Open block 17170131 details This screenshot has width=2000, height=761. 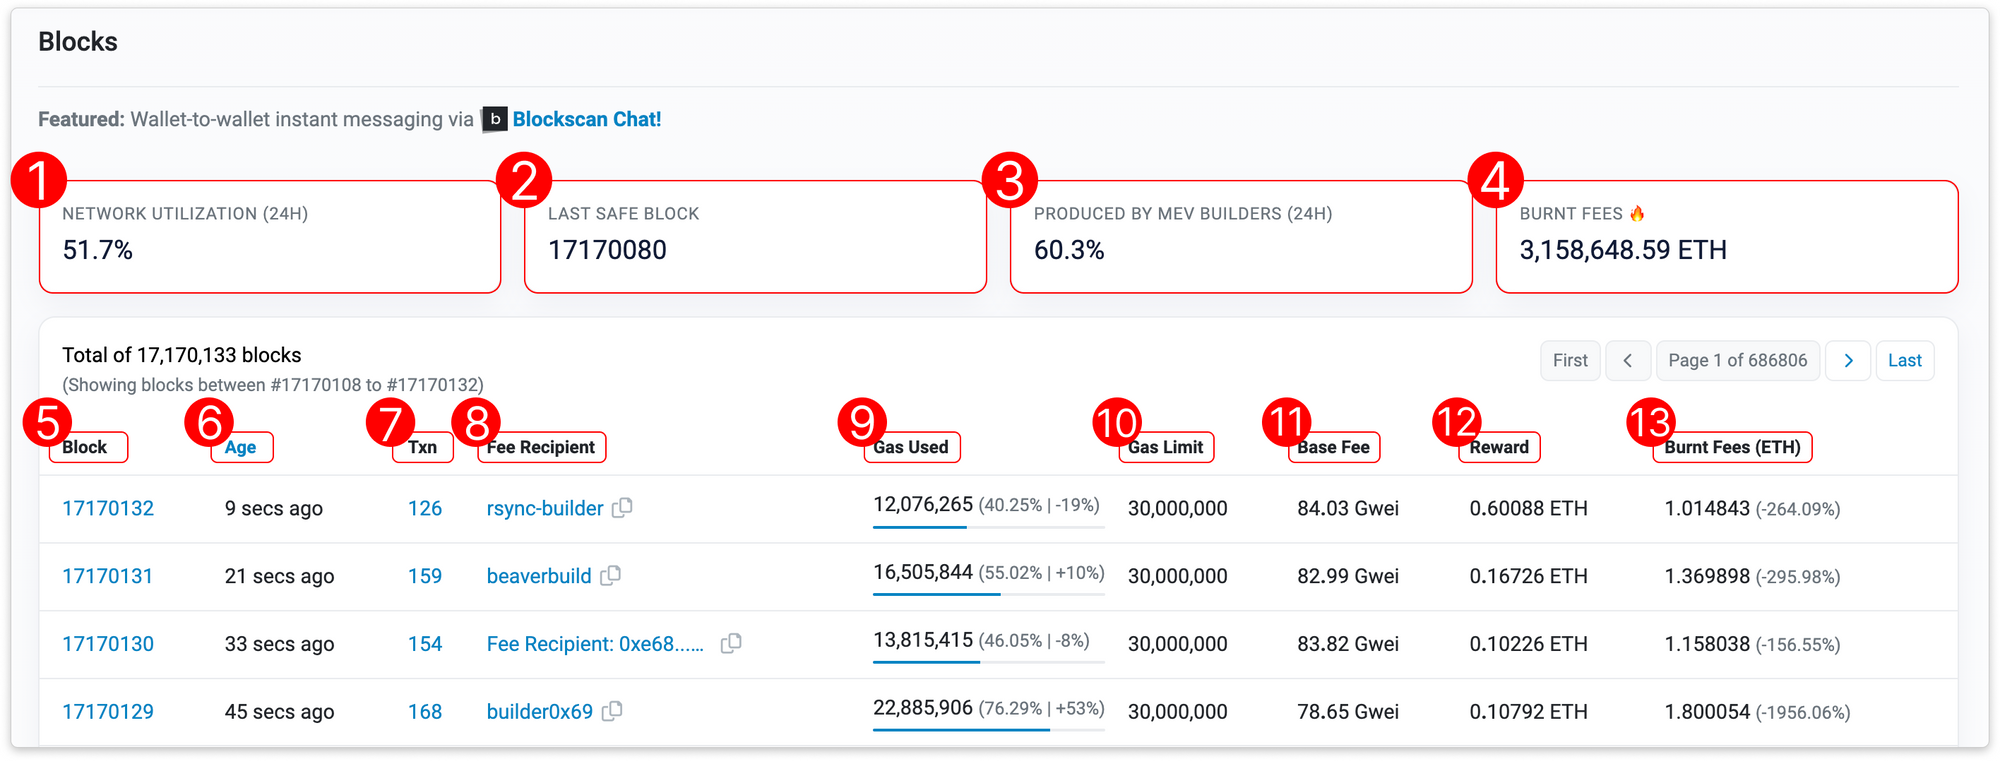[x=108, y=577]
